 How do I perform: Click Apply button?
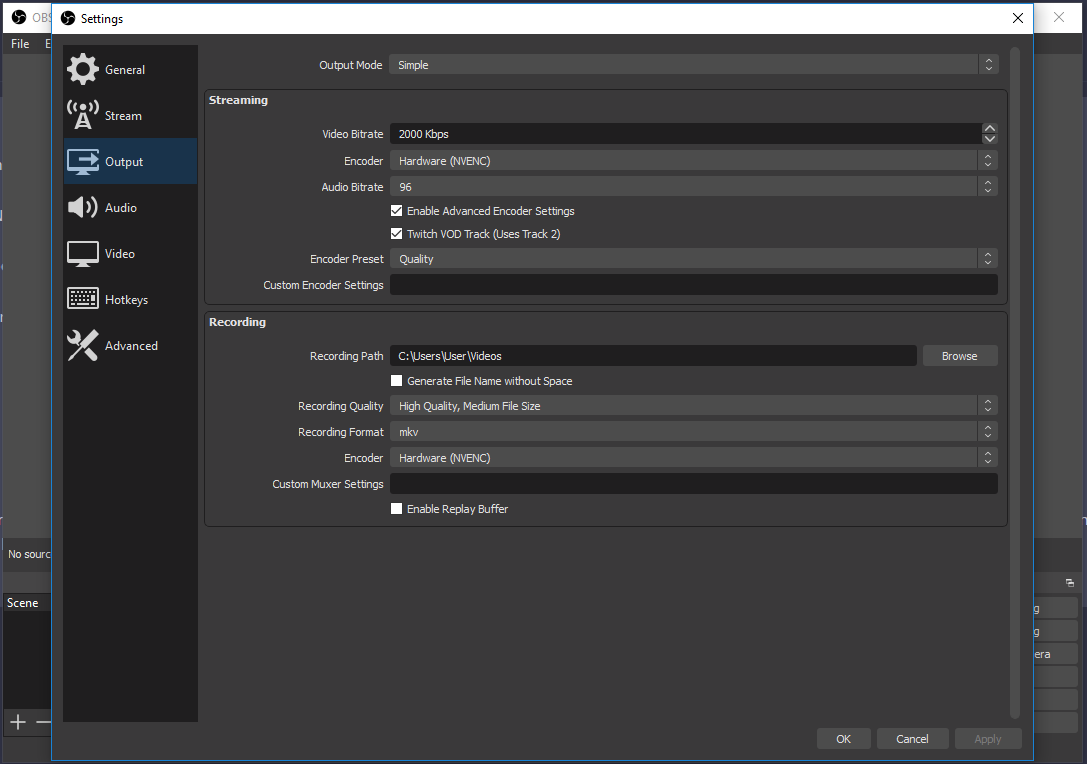click(987, 738)
